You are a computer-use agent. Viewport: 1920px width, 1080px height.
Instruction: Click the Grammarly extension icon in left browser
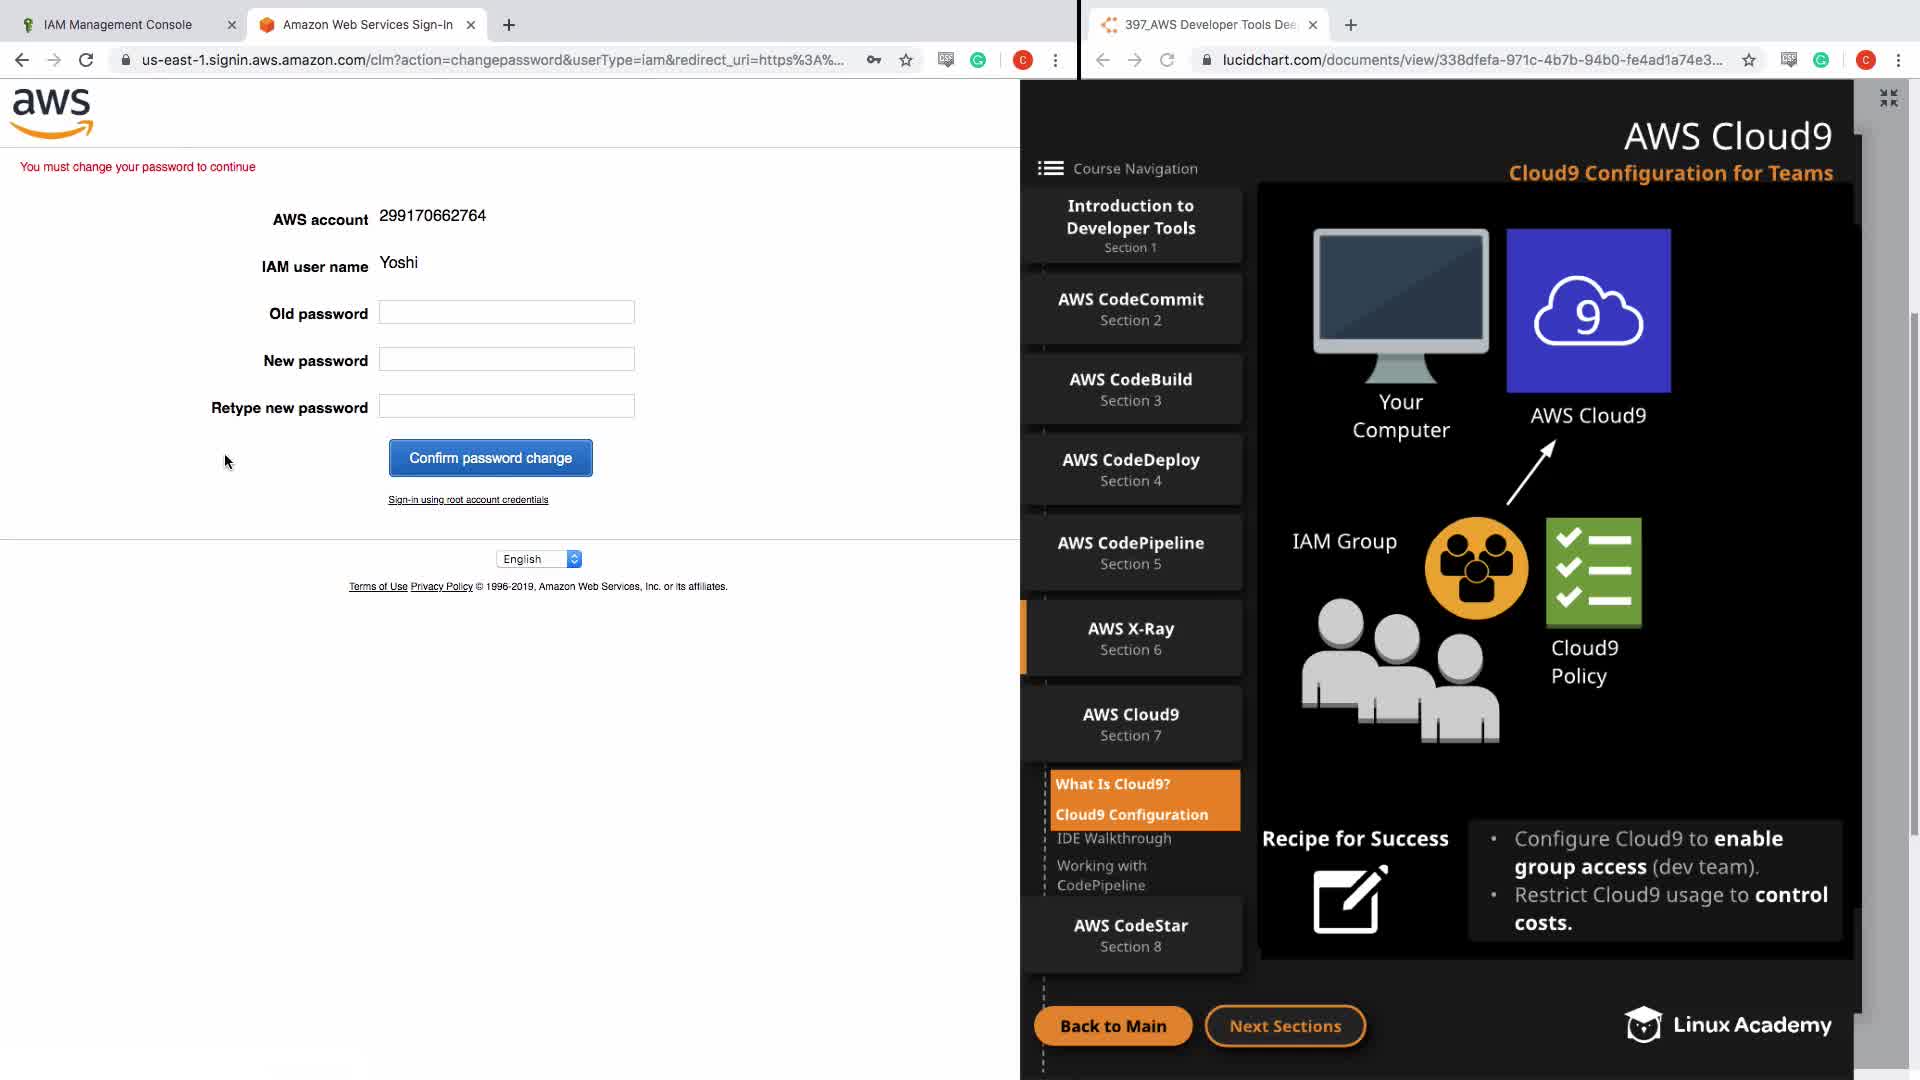pyautogui.click(x=978, y=60)
